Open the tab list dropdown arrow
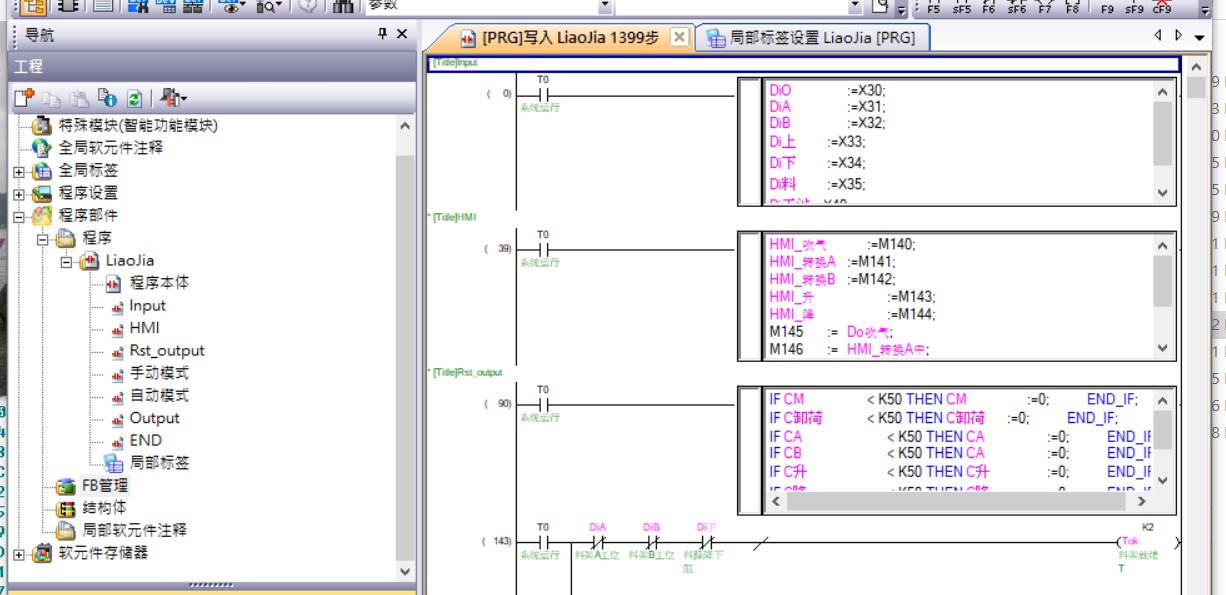 coord(1200,37)
